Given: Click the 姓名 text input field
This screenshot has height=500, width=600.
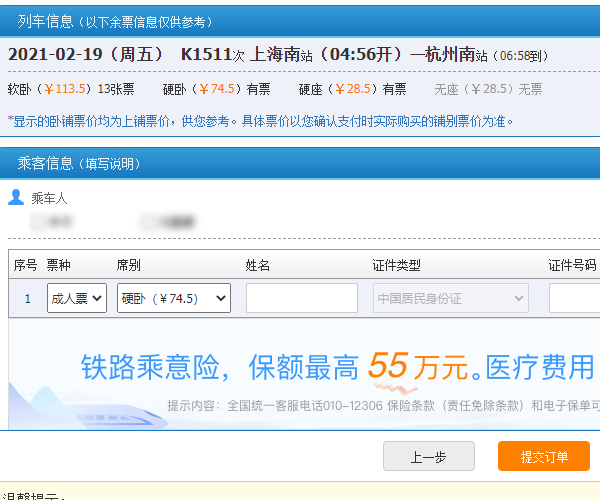Looking at the screenshot, I should pyautogui.click(x=301, y=298).
